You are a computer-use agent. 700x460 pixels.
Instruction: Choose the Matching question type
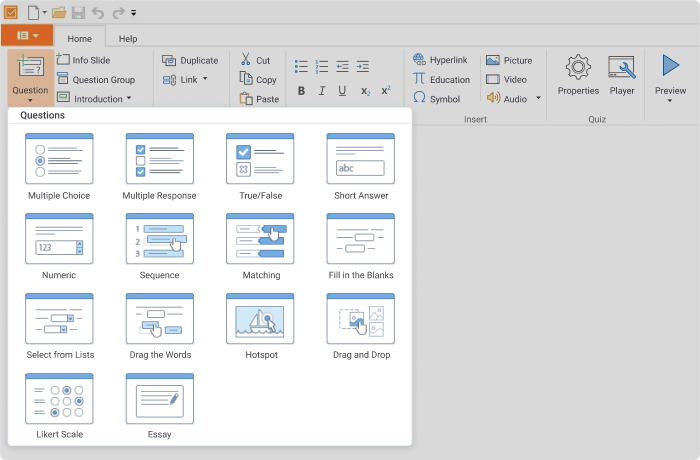[x=260, y=247]
